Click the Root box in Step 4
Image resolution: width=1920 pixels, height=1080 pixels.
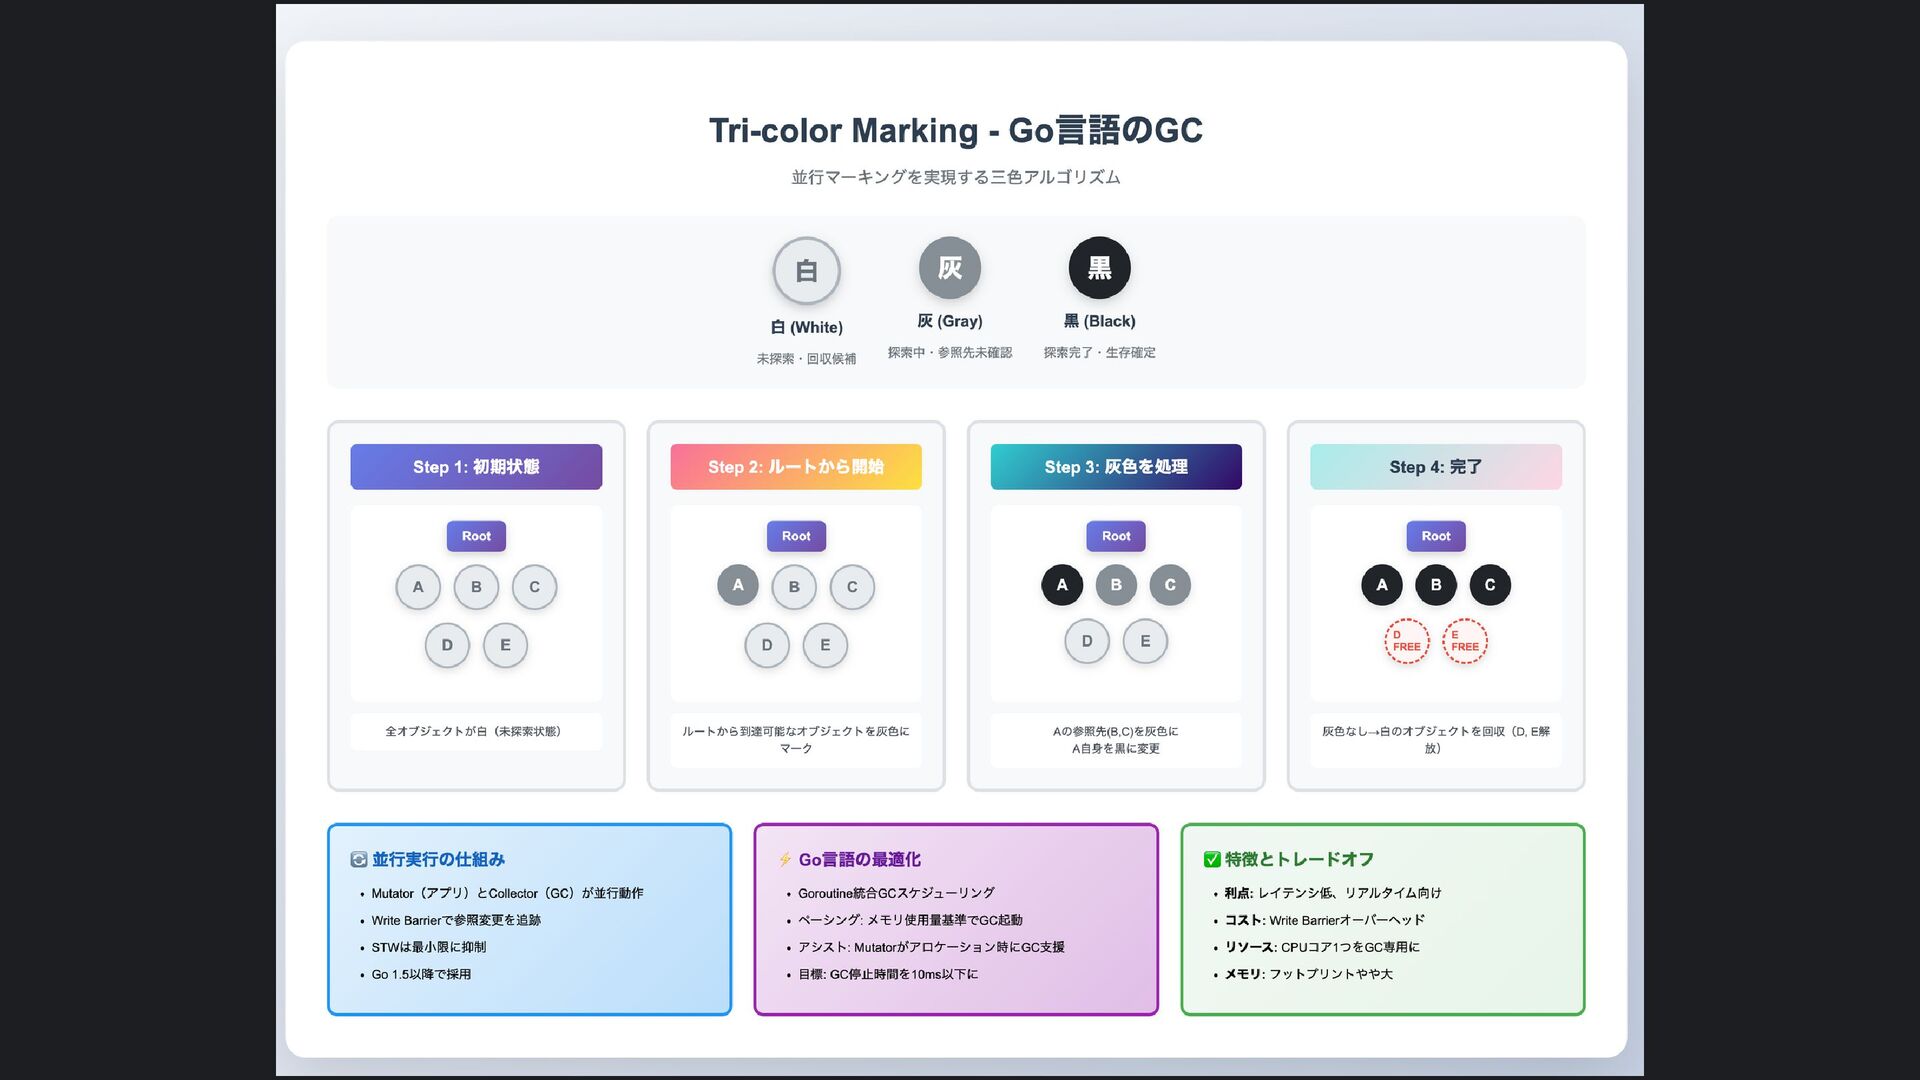[1435, 536]
